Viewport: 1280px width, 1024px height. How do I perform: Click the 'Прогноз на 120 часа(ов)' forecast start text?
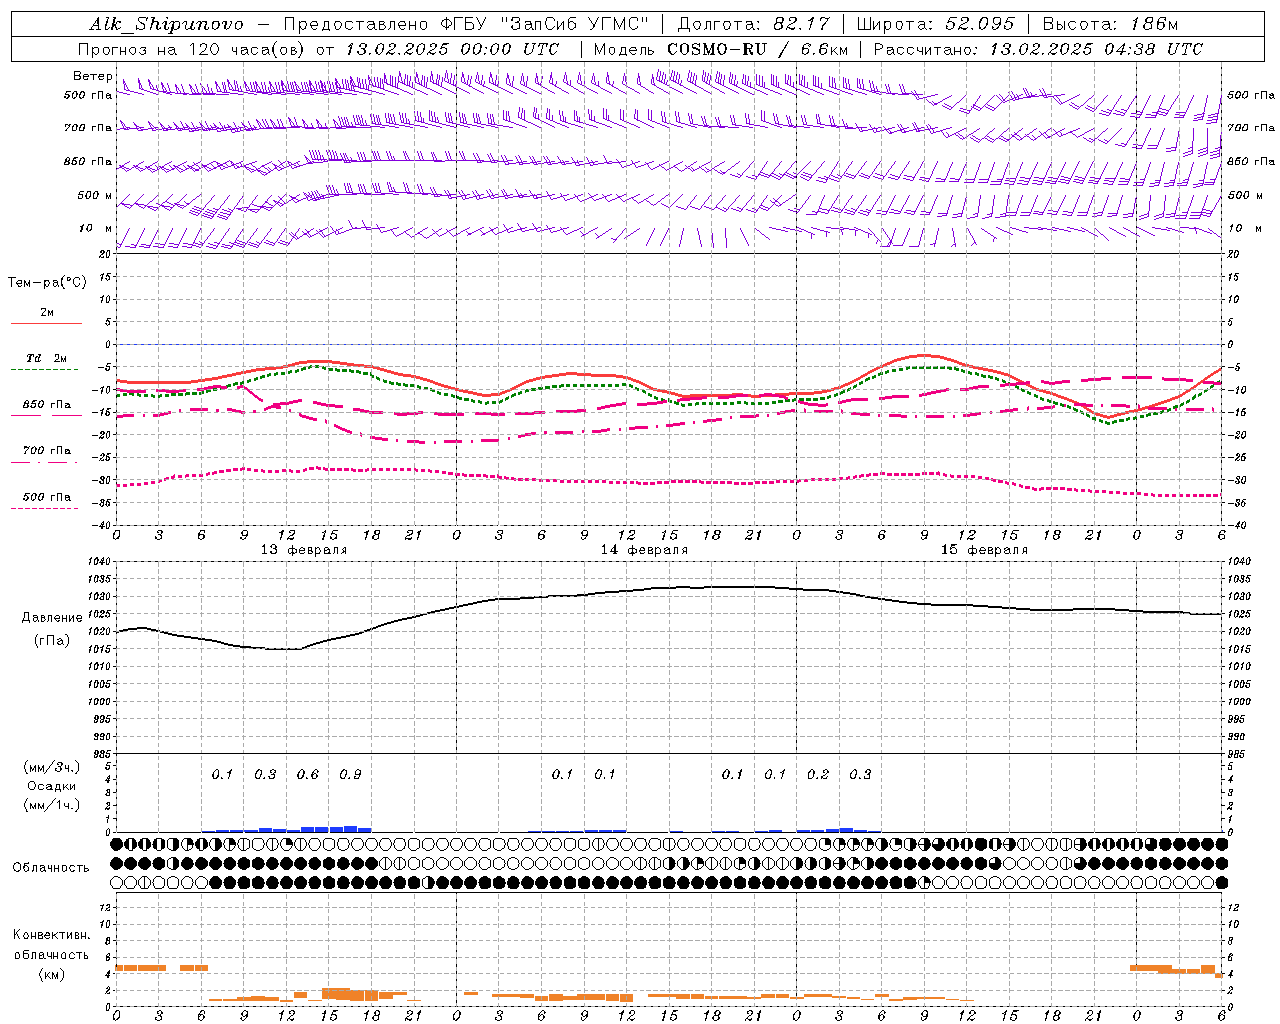point(192,49)
